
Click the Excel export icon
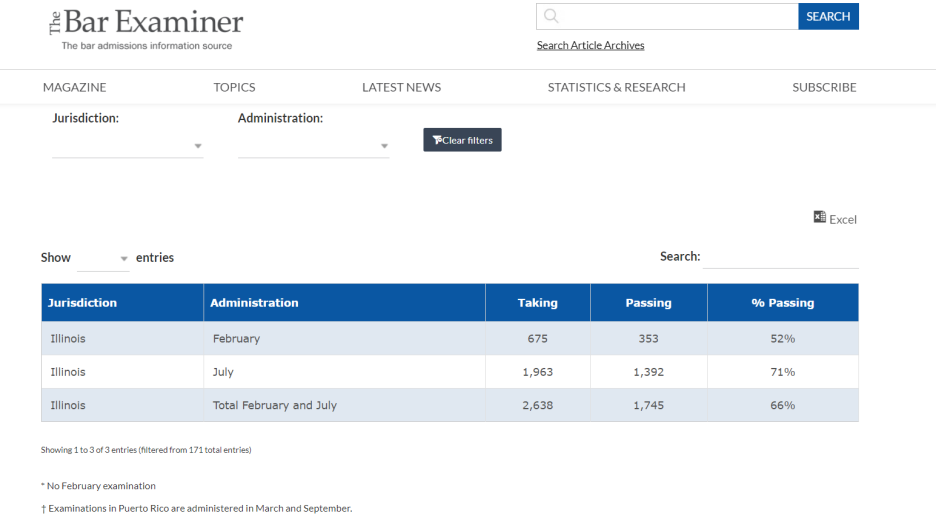point(820,217)
